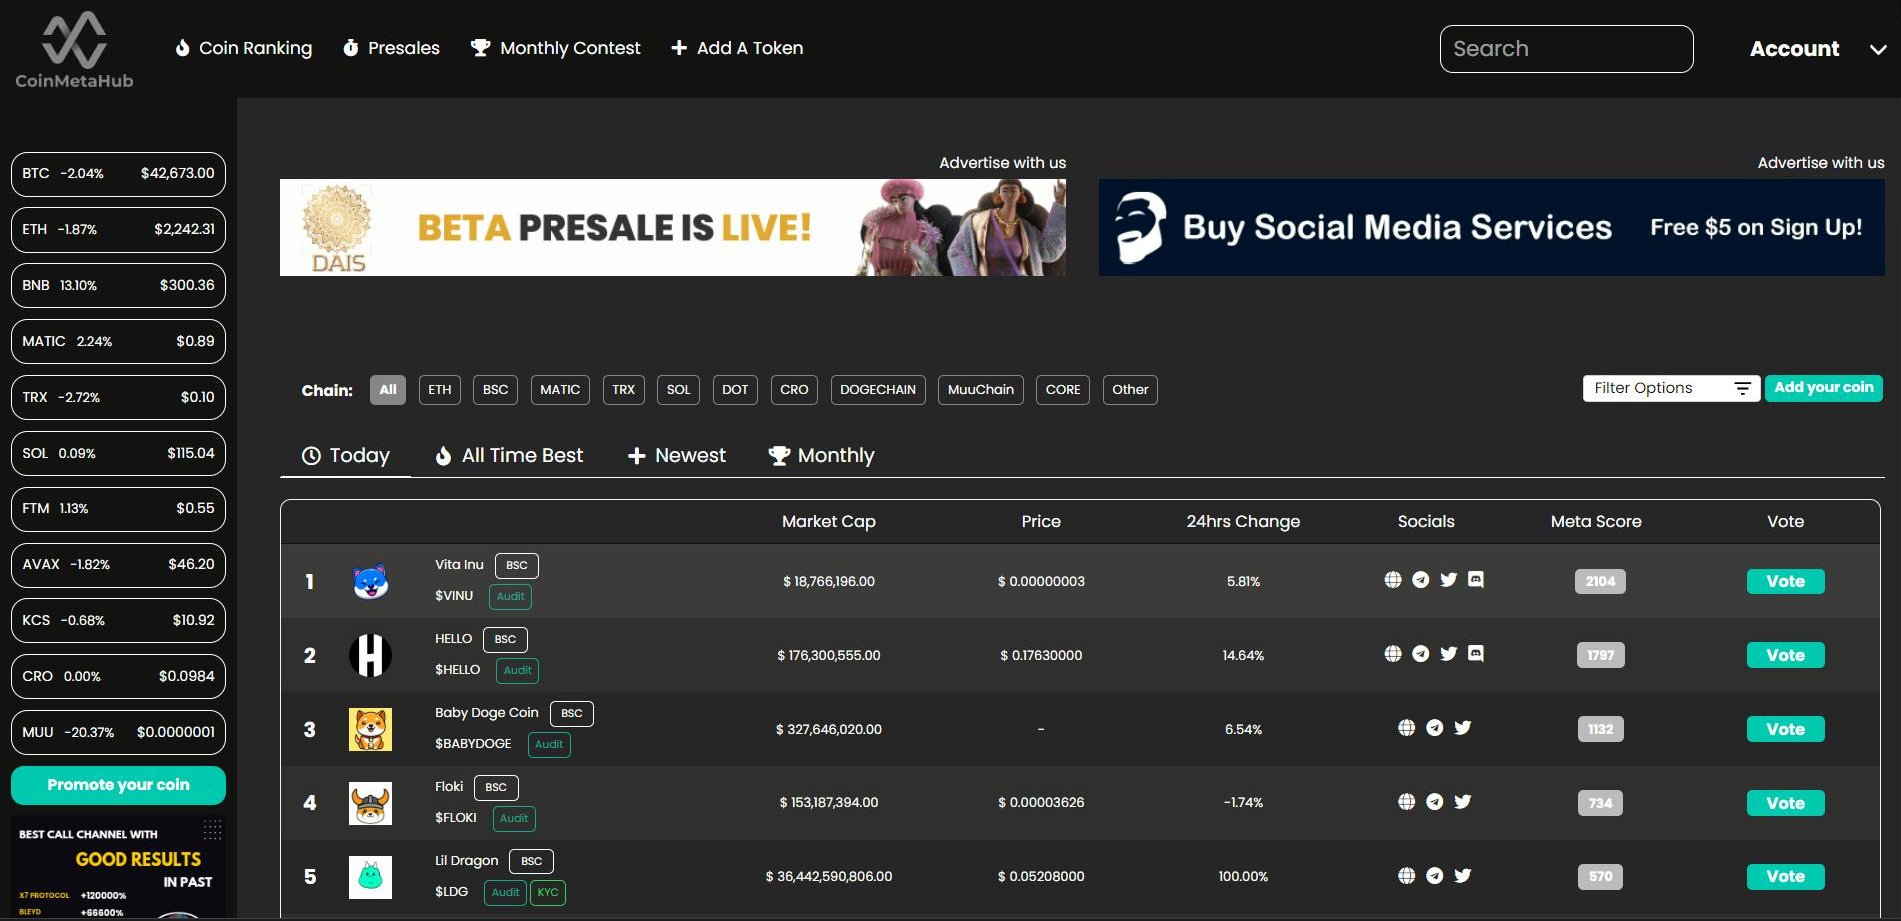Vote for Baby Doge Coin
The height and width of the screenshot is (921, 1901).
point(1785,729)
